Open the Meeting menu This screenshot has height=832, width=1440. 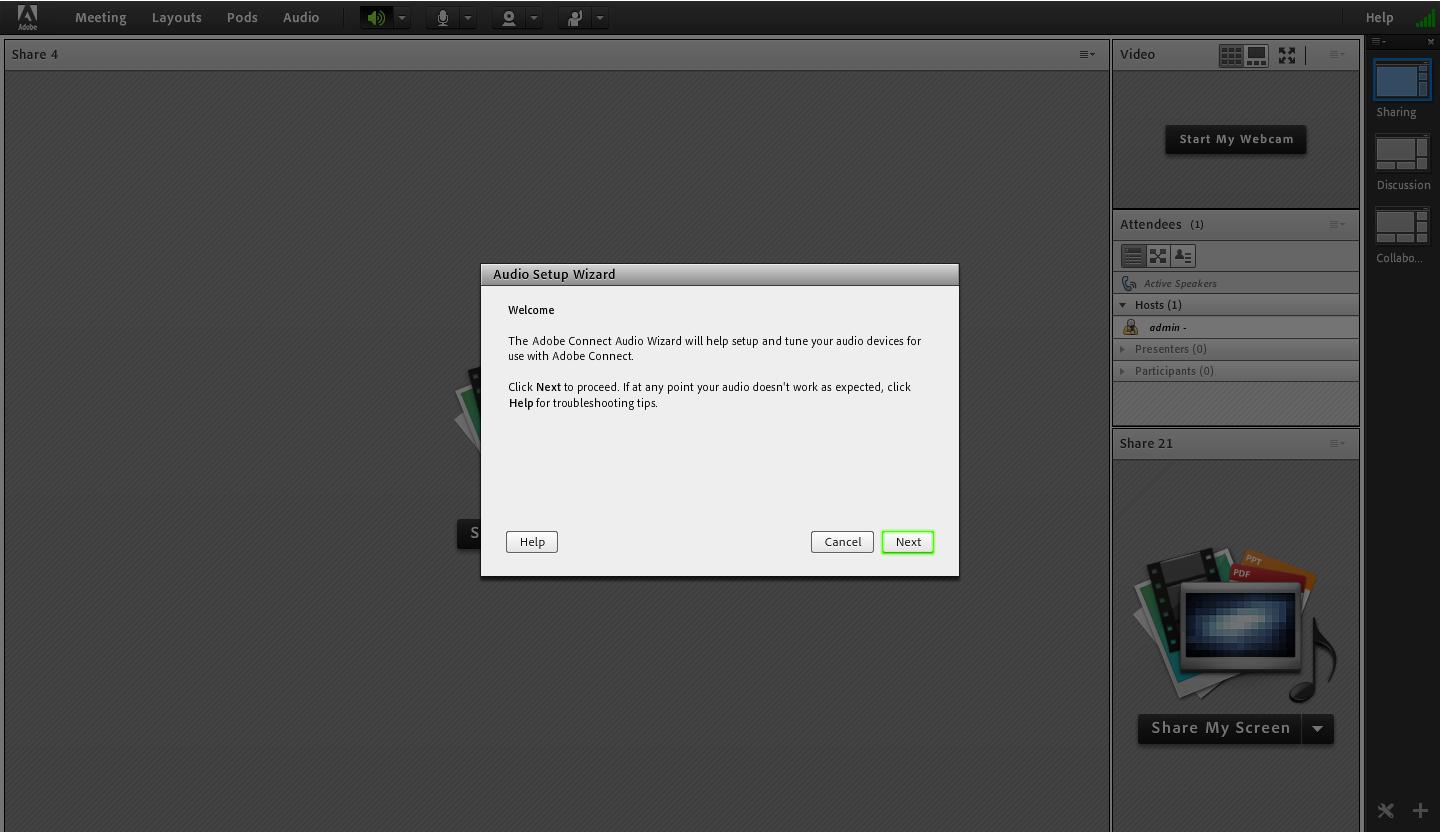click(x=100, y=18)
